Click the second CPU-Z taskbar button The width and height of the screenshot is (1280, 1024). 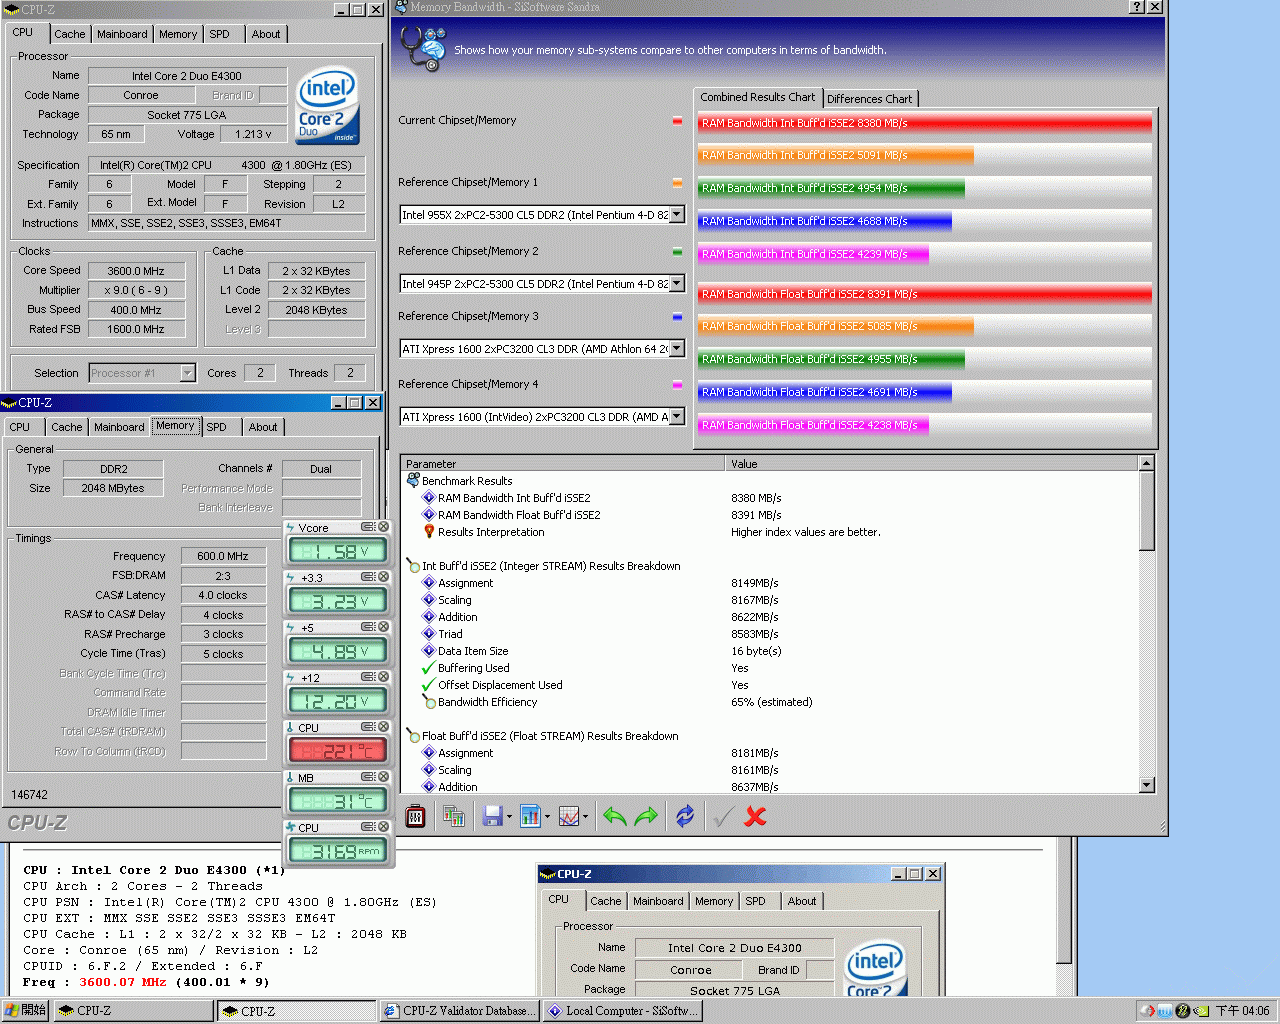(x=297, y=1011)
